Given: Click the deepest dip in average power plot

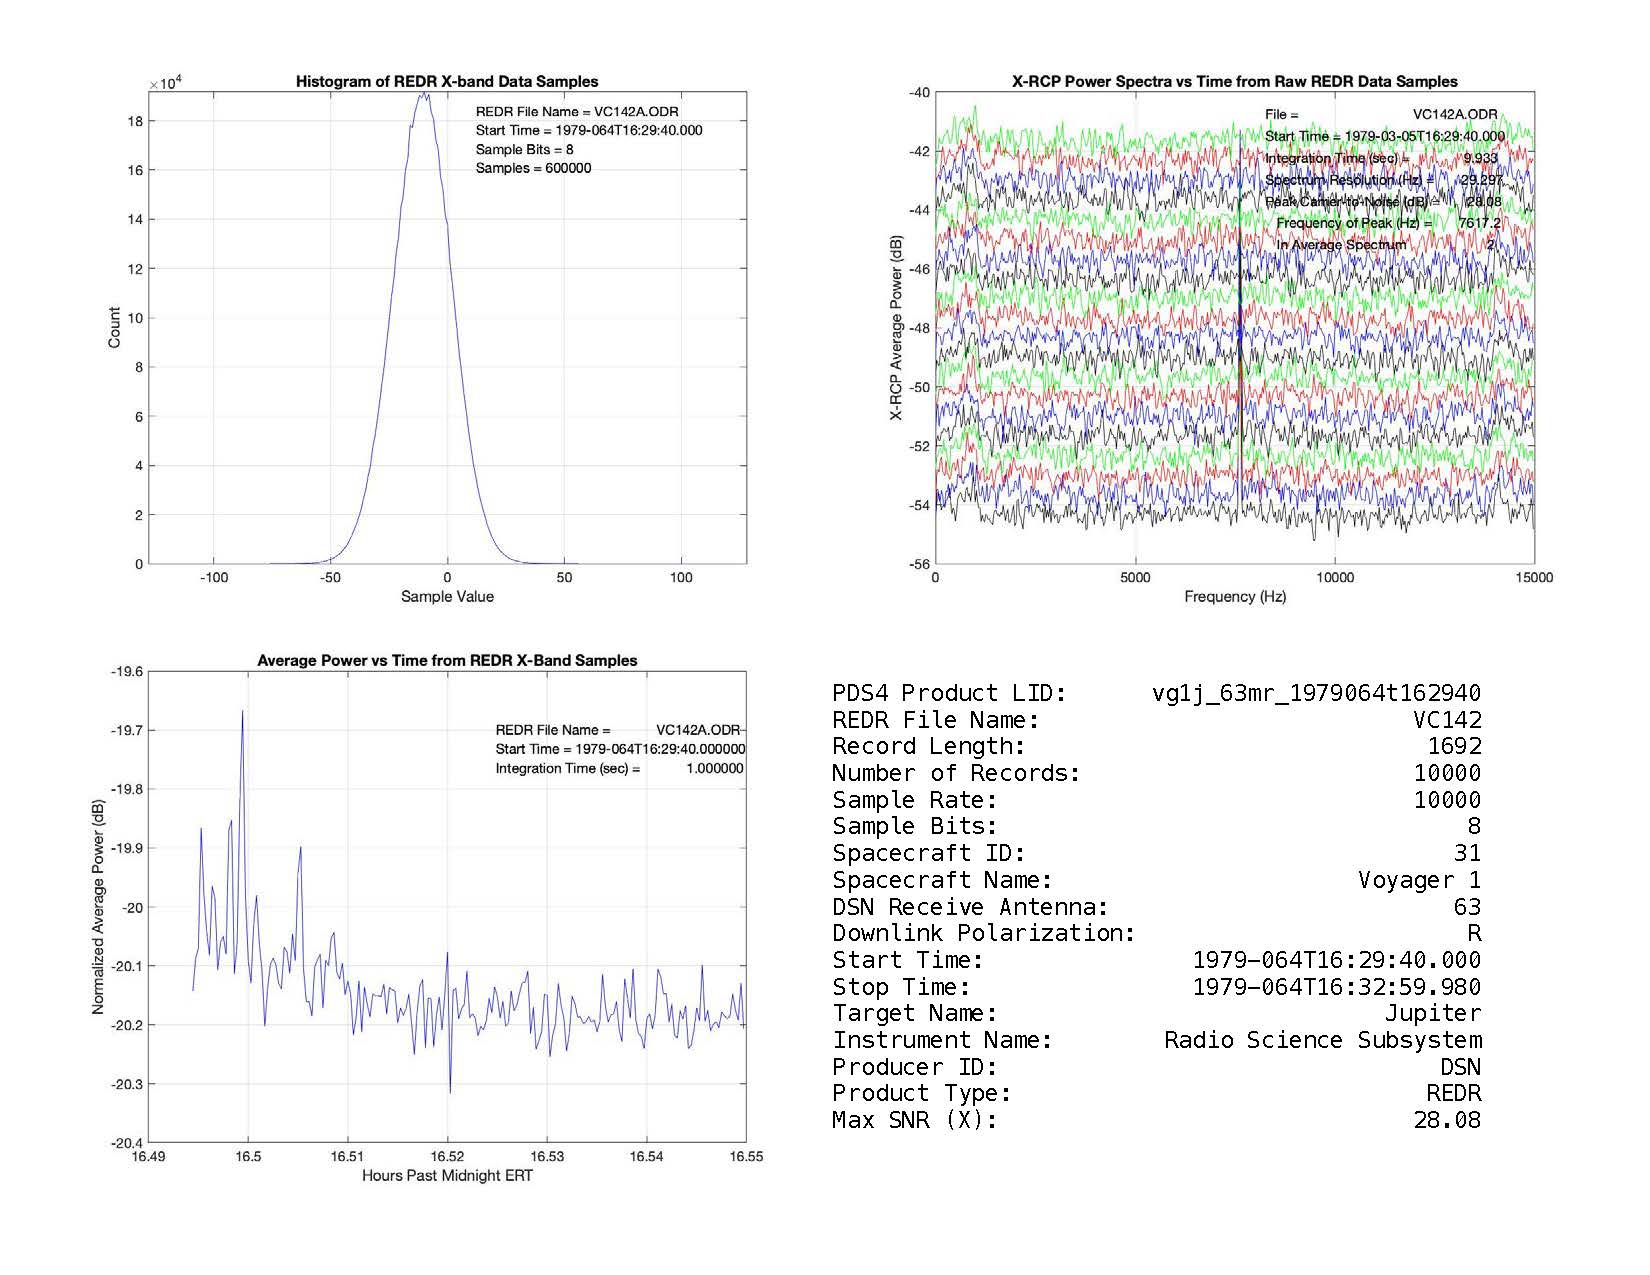Looking at the screenshot, I should [450, 1091].
